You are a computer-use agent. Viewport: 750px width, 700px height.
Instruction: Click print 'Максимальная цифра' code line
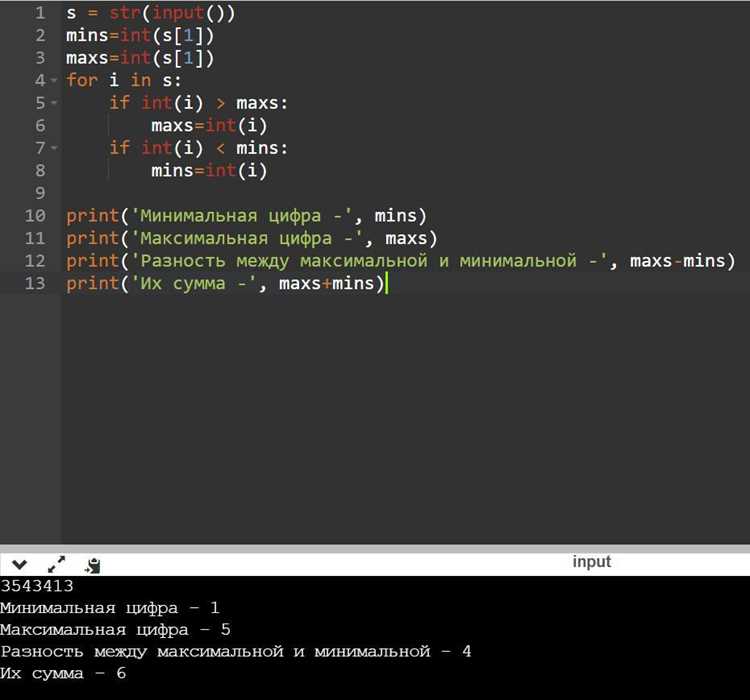pos(252,238)
